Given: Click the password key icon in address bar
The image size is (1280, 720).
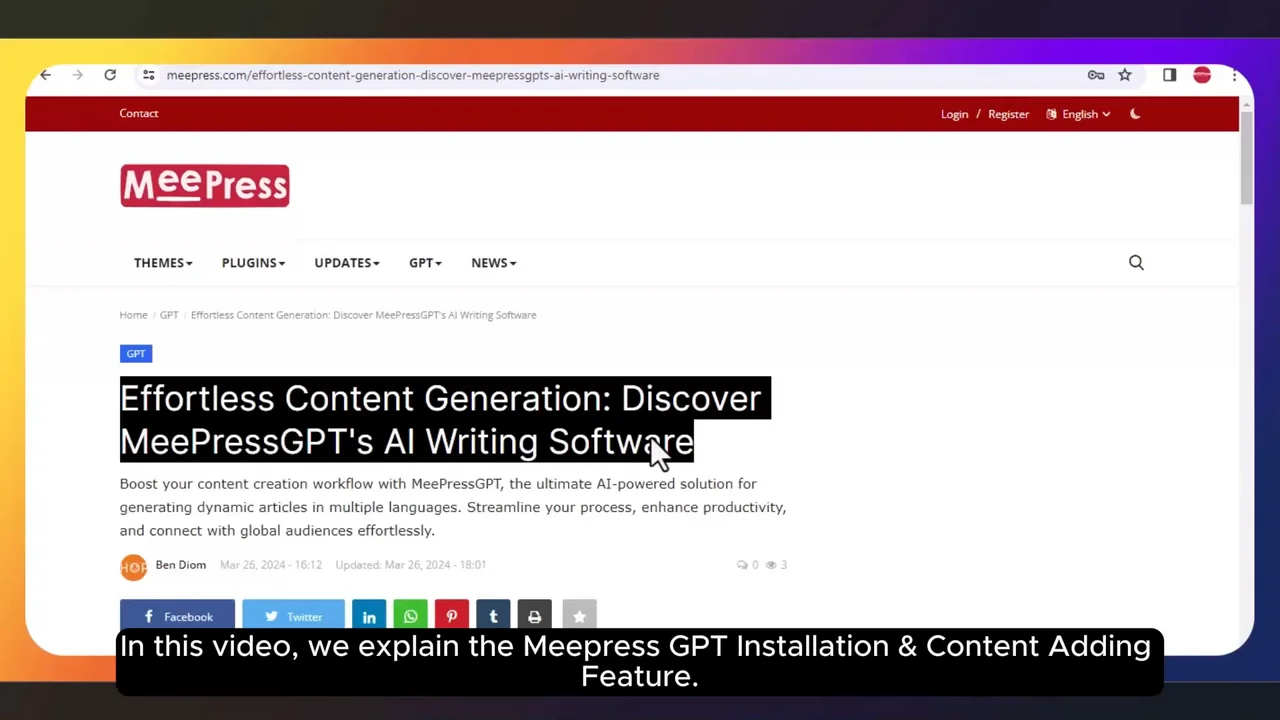Looking at the screenshot, I should (1096, 75).
